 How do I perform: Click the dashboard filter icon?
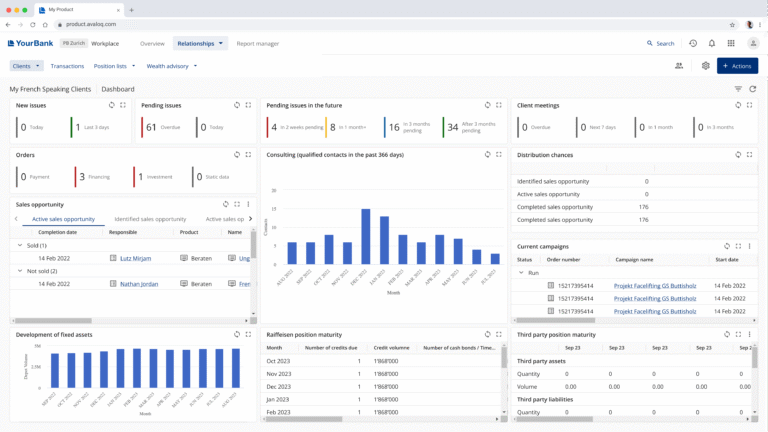[738, 89]
